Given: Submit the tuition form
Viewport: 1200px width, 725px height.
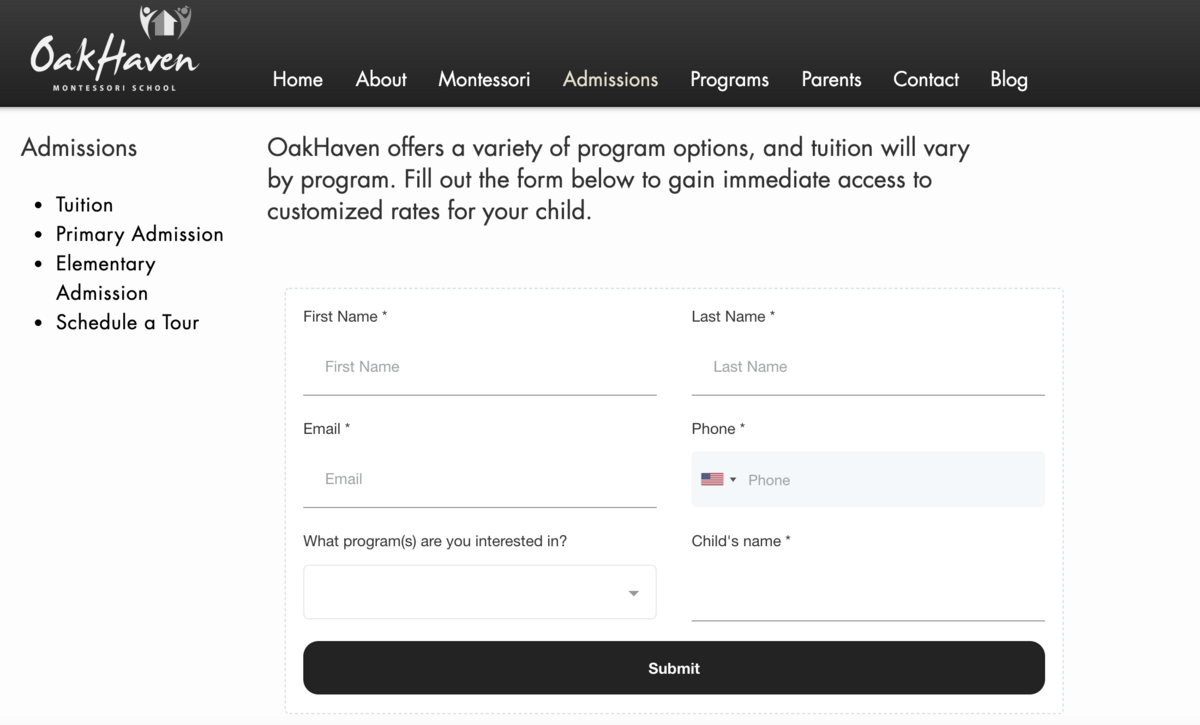Looking at the screenshot, I should pos(673,668).
